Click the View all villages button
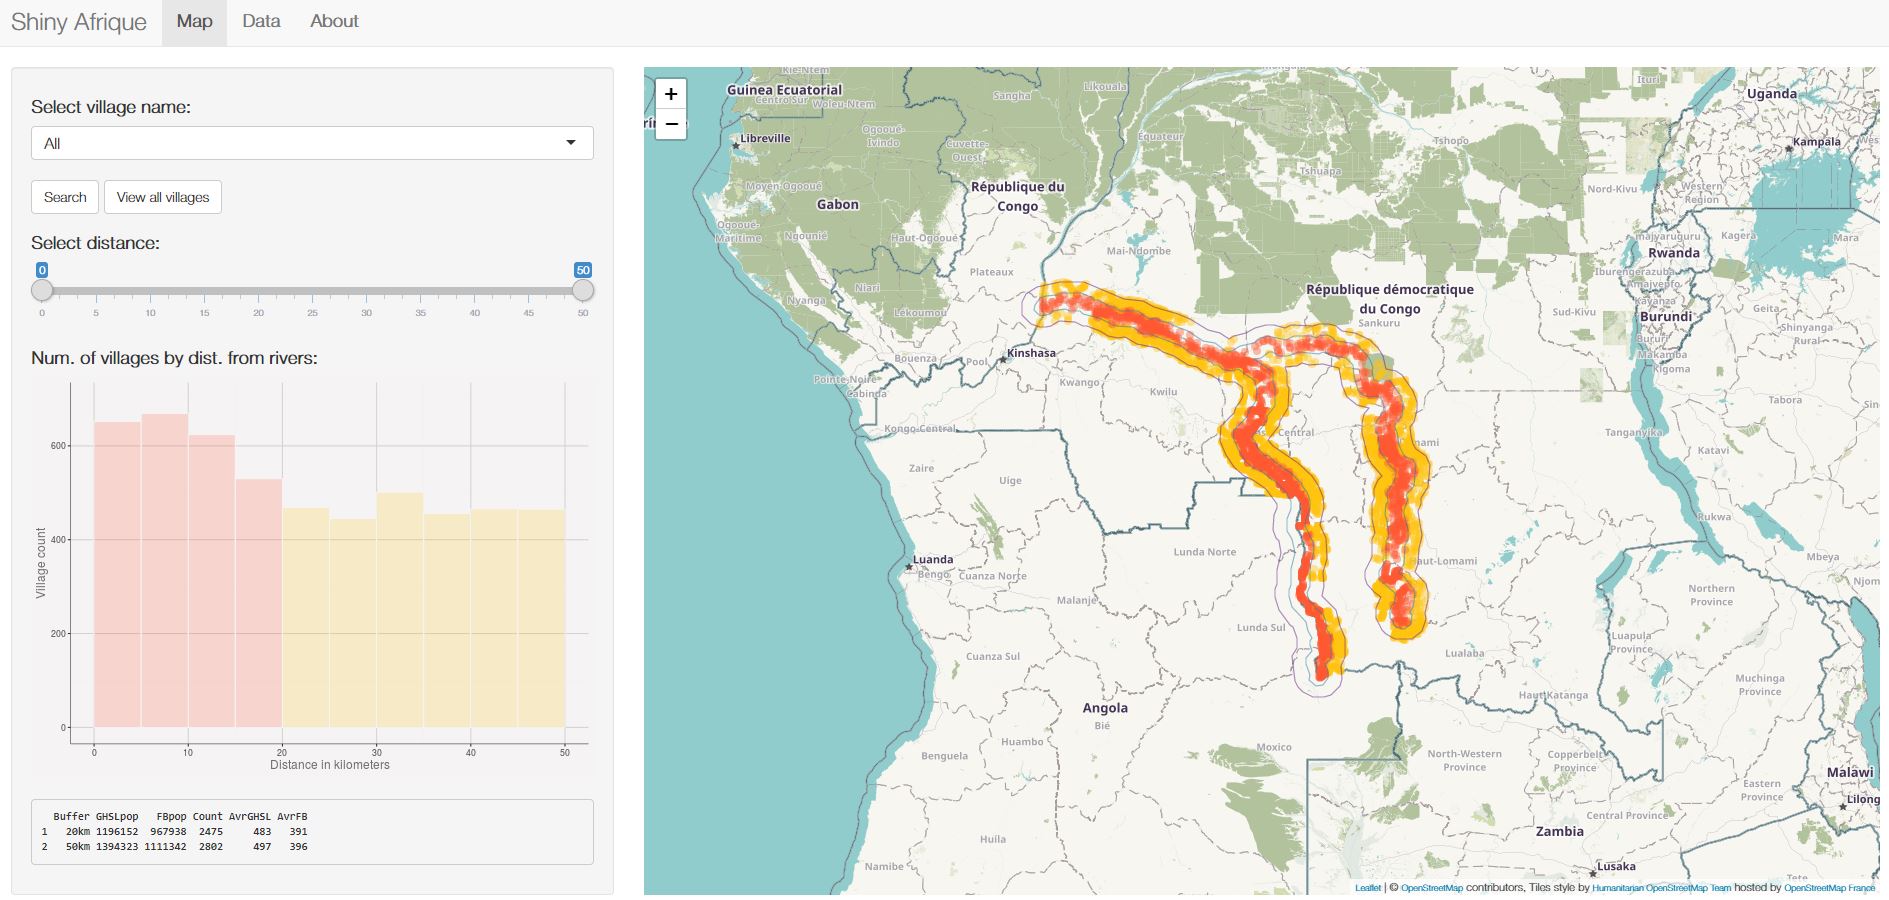Screen dimensions: 1889x900 (x=163, y=197)
